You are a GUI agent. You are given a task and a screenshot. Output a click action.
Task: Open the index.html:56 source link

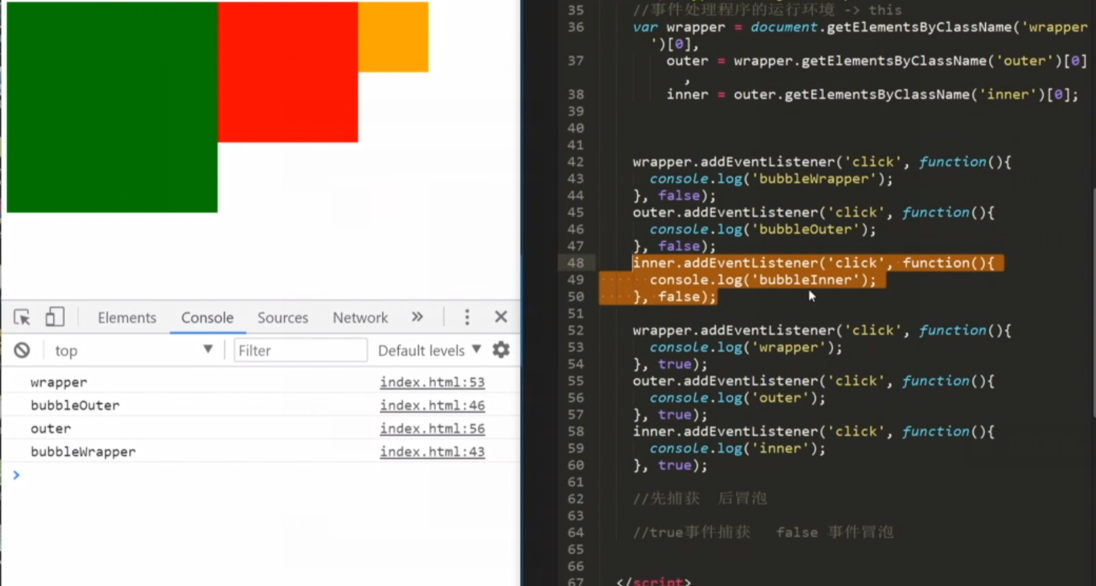(432, 428)
